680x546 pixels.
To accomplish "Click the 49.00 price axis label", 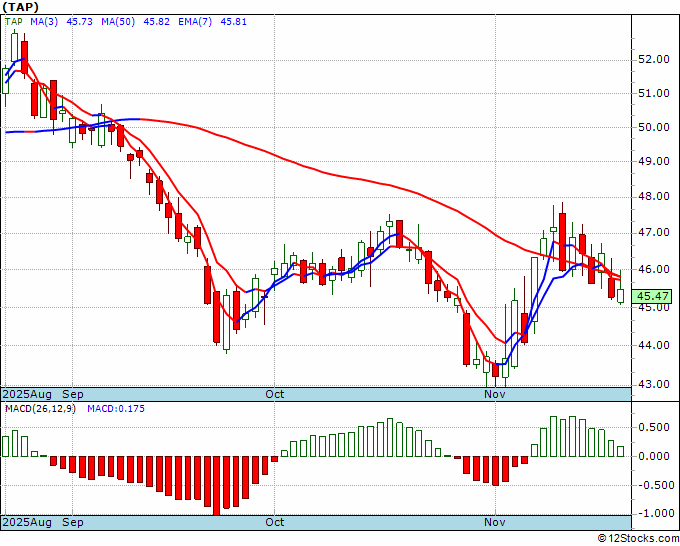I will tap(654, 161).
